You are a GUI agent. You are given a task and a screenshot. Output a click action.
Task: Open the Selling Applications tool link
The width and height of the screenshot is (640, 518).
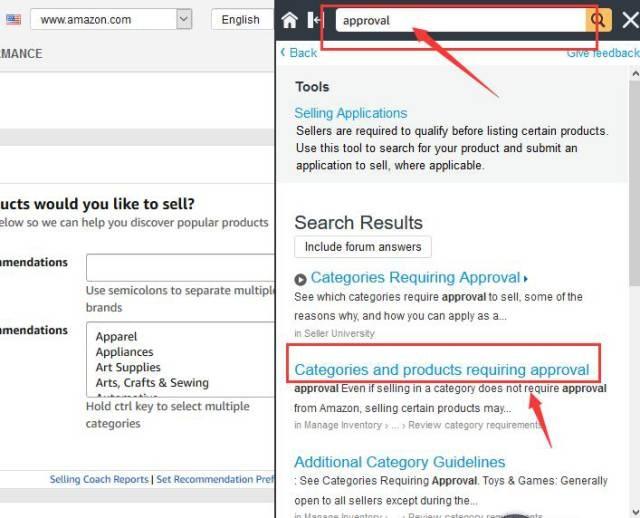tap(350, 113)
